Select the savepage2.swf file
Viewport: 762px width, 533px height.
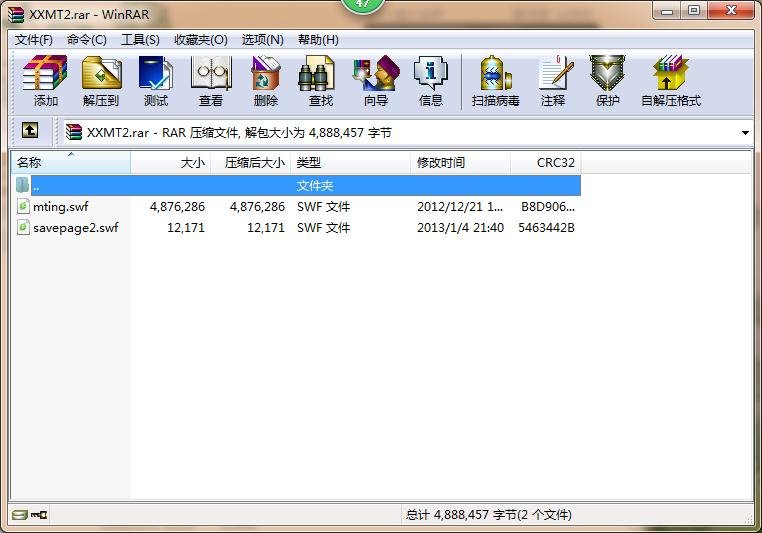point(75,227)
